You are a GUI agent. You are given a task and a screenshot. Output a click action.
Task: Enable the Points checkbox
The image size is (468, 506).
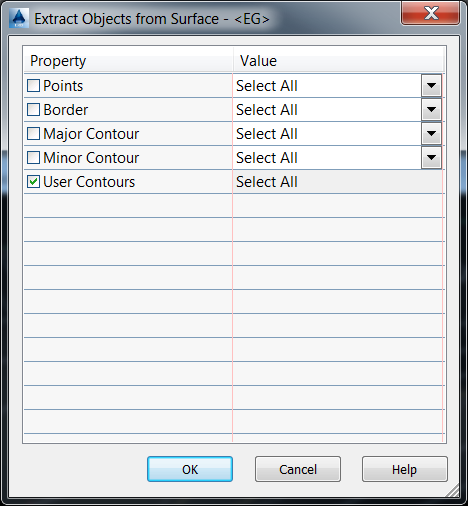(33, 86)
